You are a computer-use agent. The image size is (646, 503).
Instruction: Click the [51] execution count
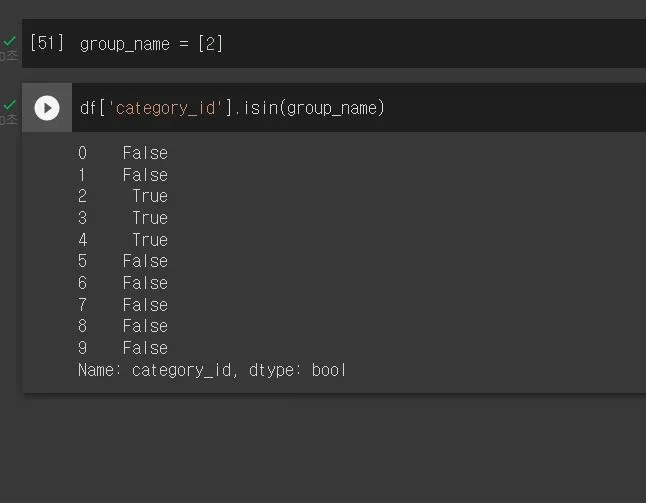47,43
